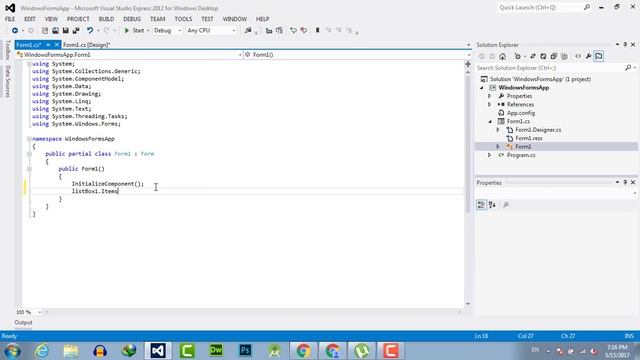Toggle Show All Files in Solution Explorer
The image size is (640, 360).
564,56
